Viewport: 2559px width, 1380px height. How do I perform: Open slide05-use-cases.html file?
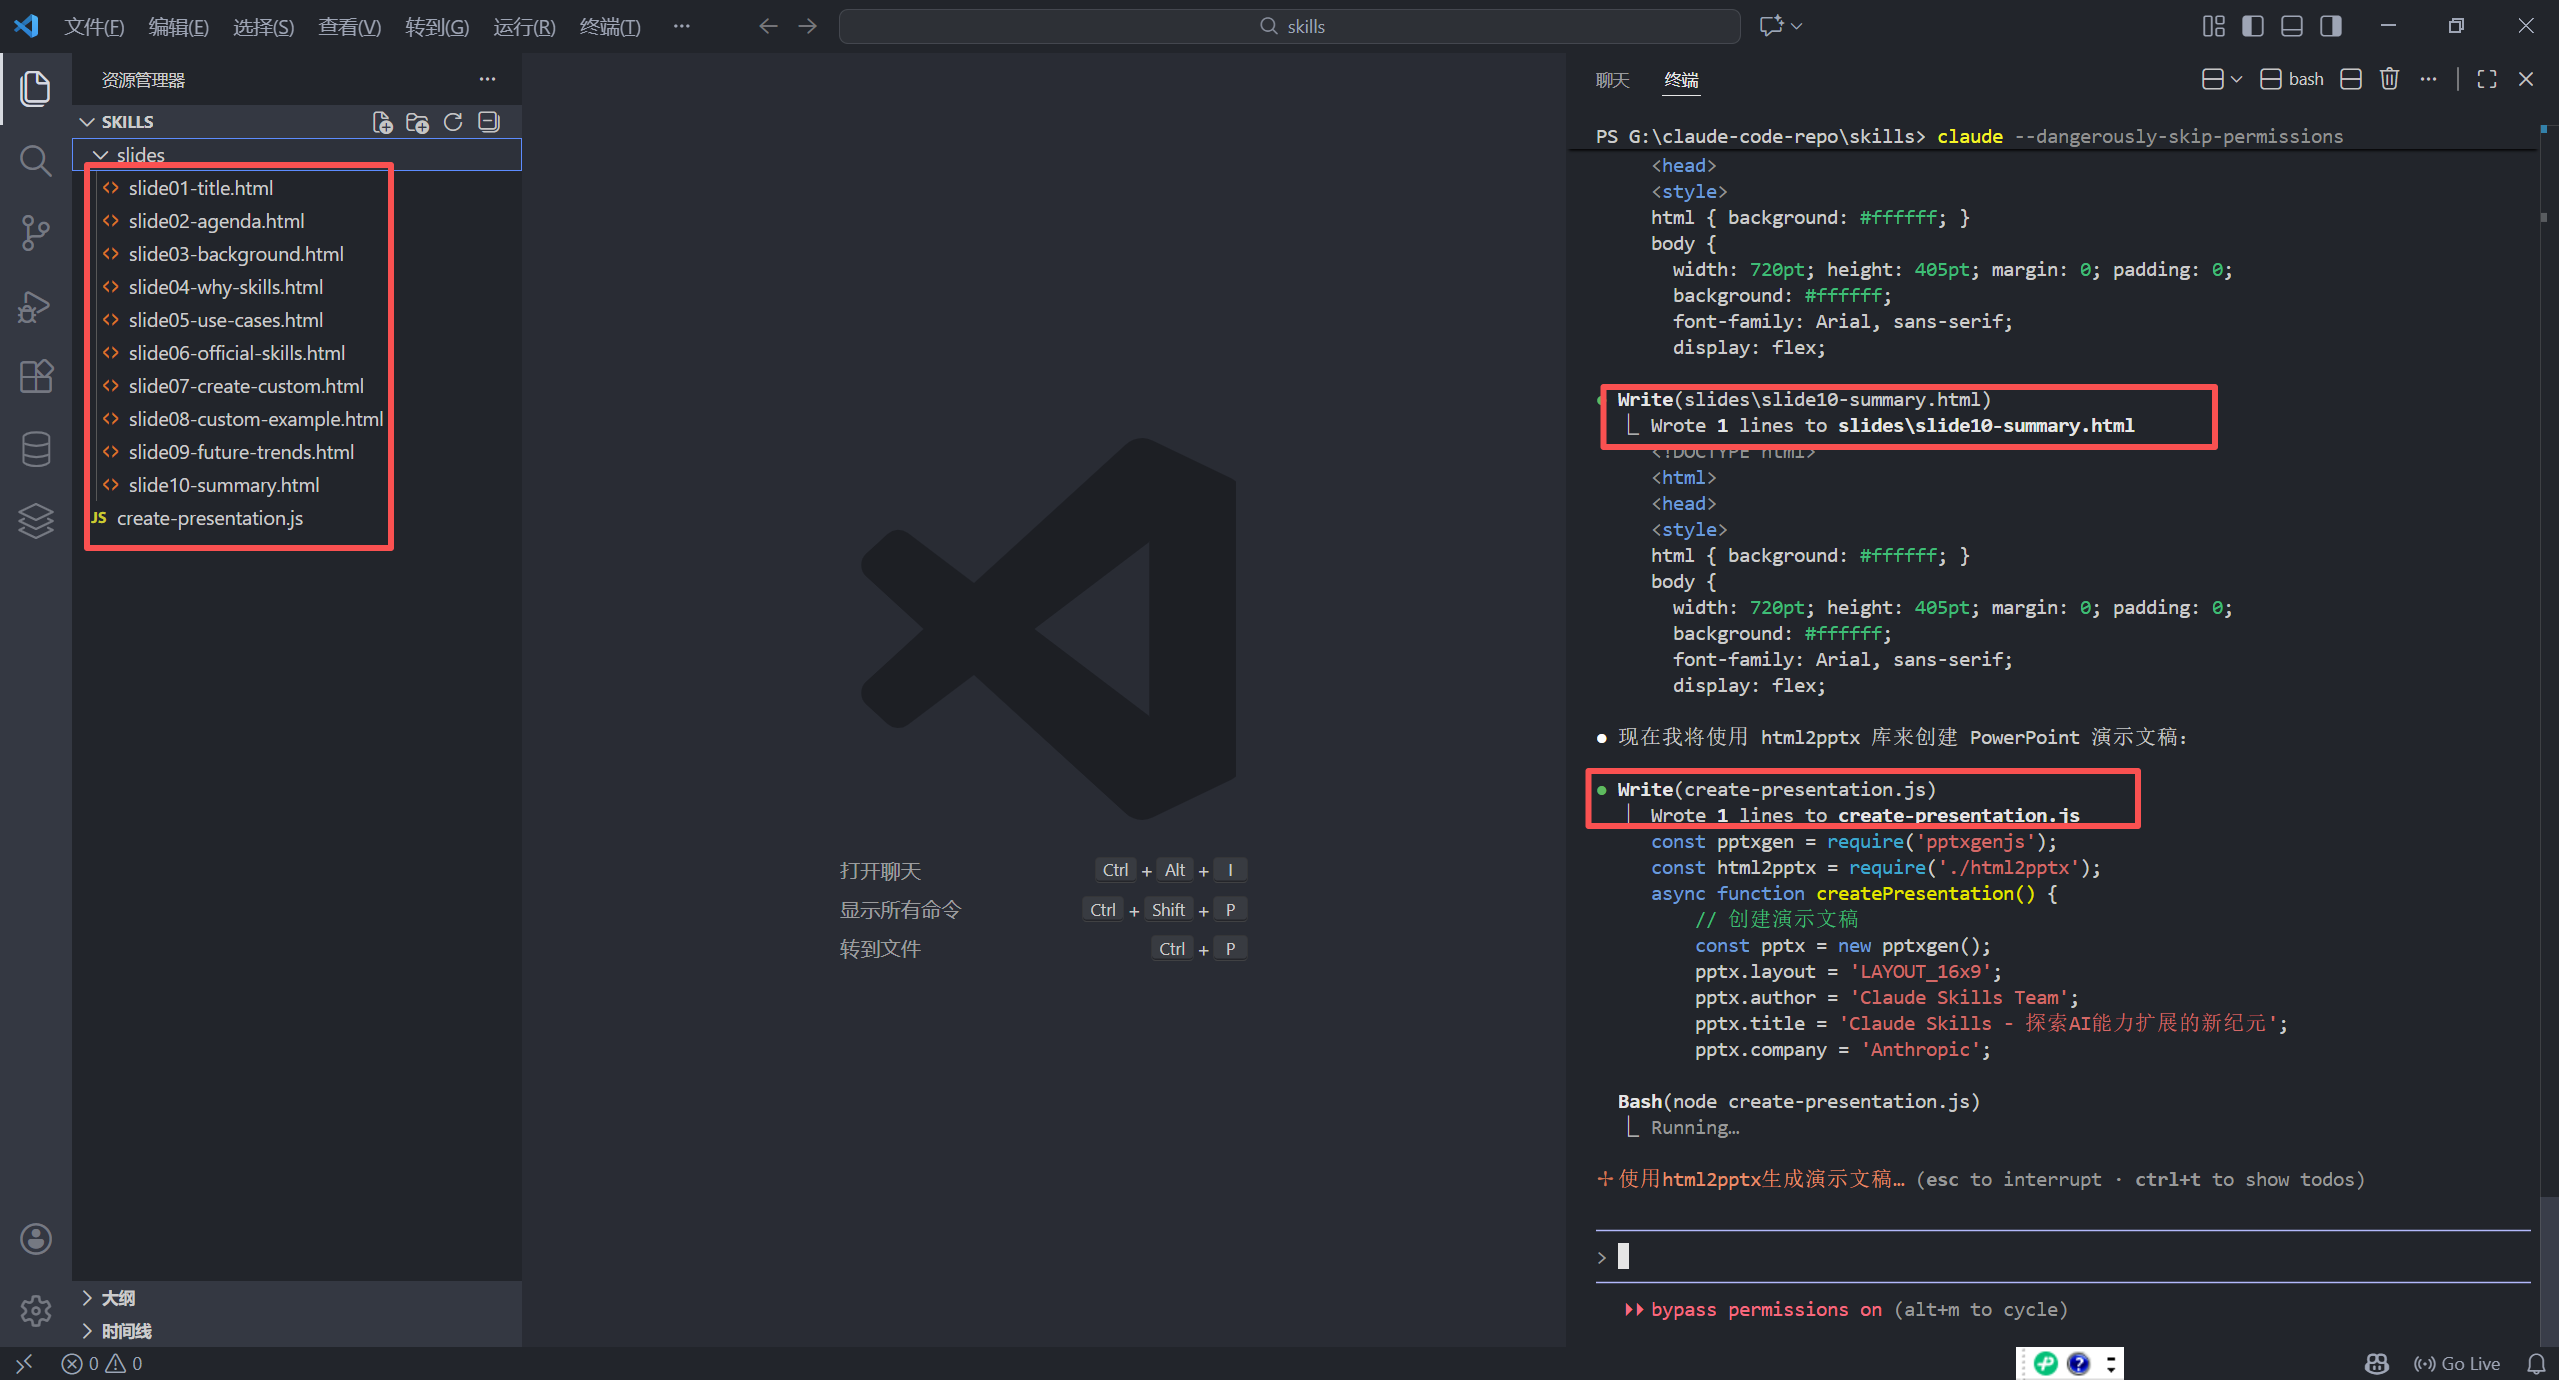point(226,320)
